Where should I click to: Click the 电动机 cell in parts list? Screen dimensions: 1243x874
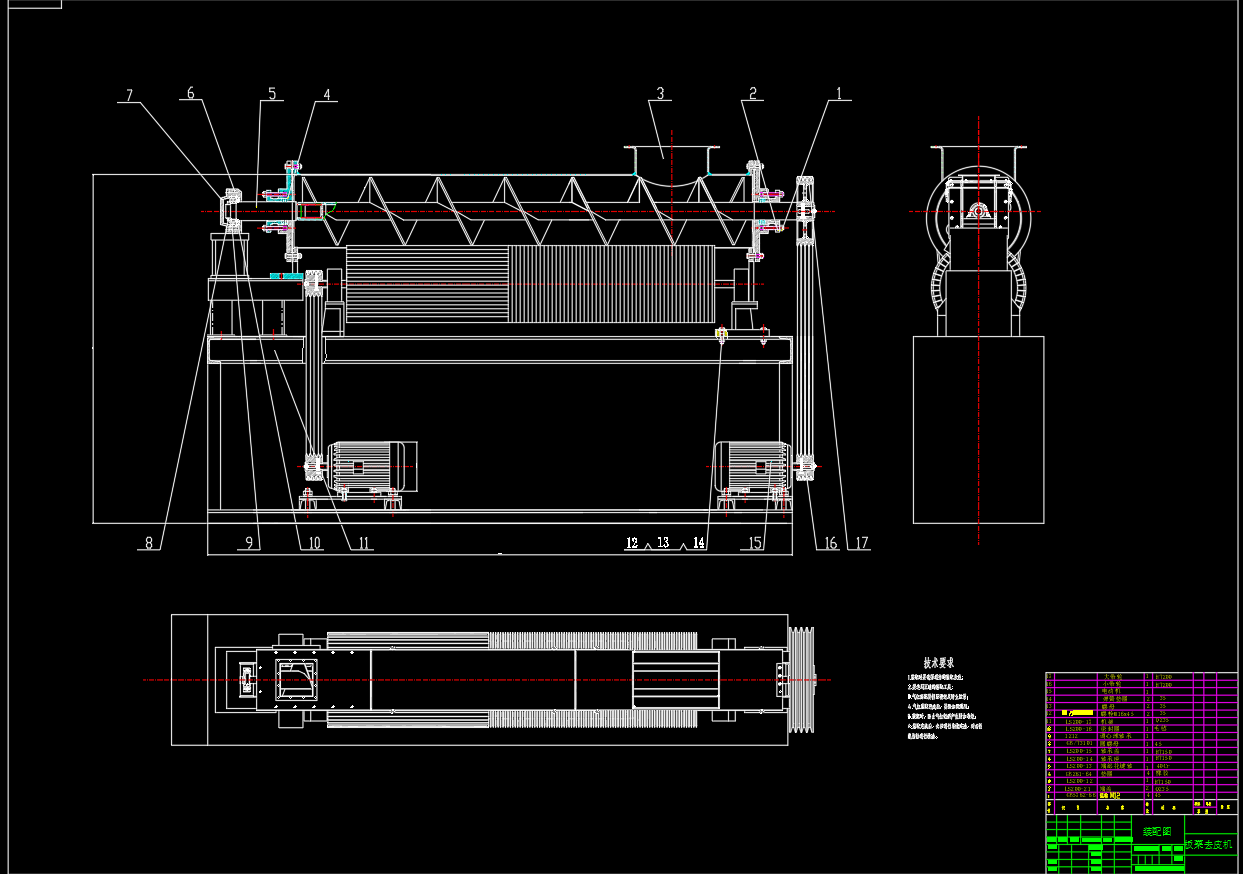coord(1111,691)
